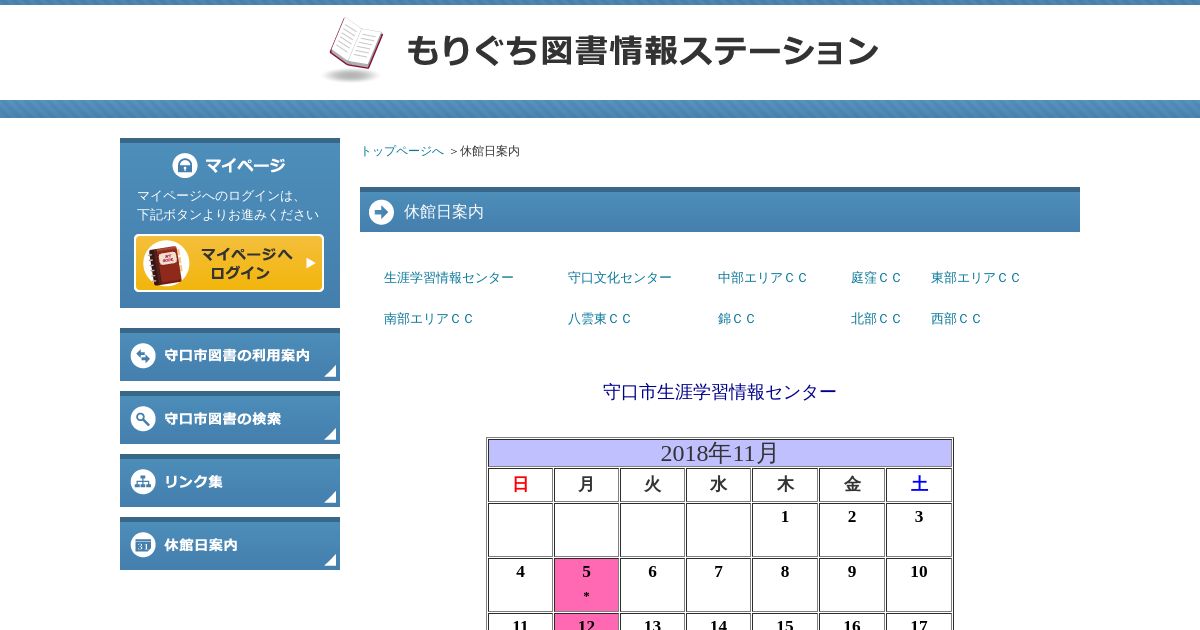The height and width of the screenshot is (630, 1200).
Task: Click the current page label ＞休館日案内 in breadcrumb
Action: (484, 151)
